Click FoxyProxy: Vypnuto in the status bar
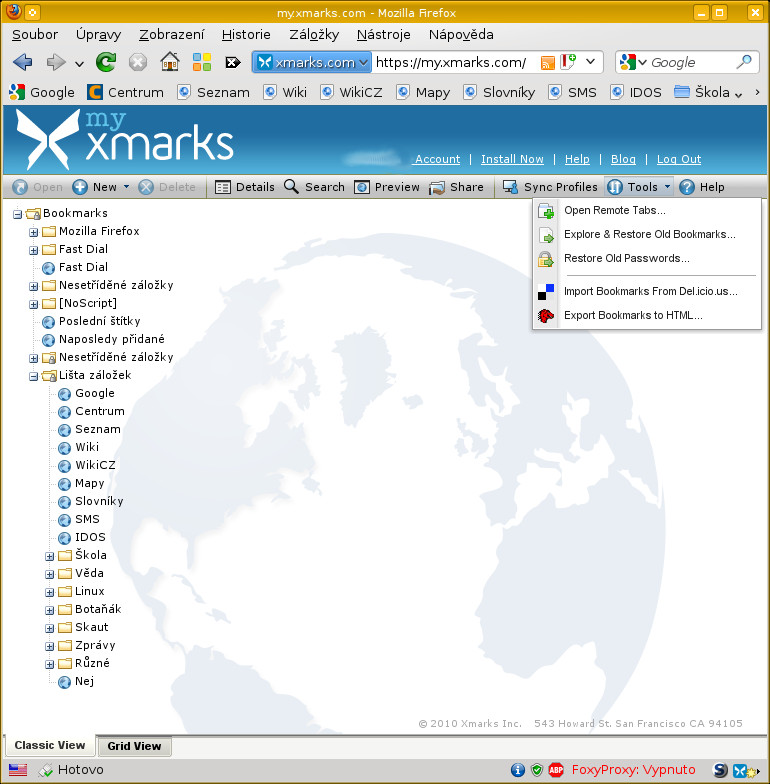This screenshot has width=770, height=784. 633,770
